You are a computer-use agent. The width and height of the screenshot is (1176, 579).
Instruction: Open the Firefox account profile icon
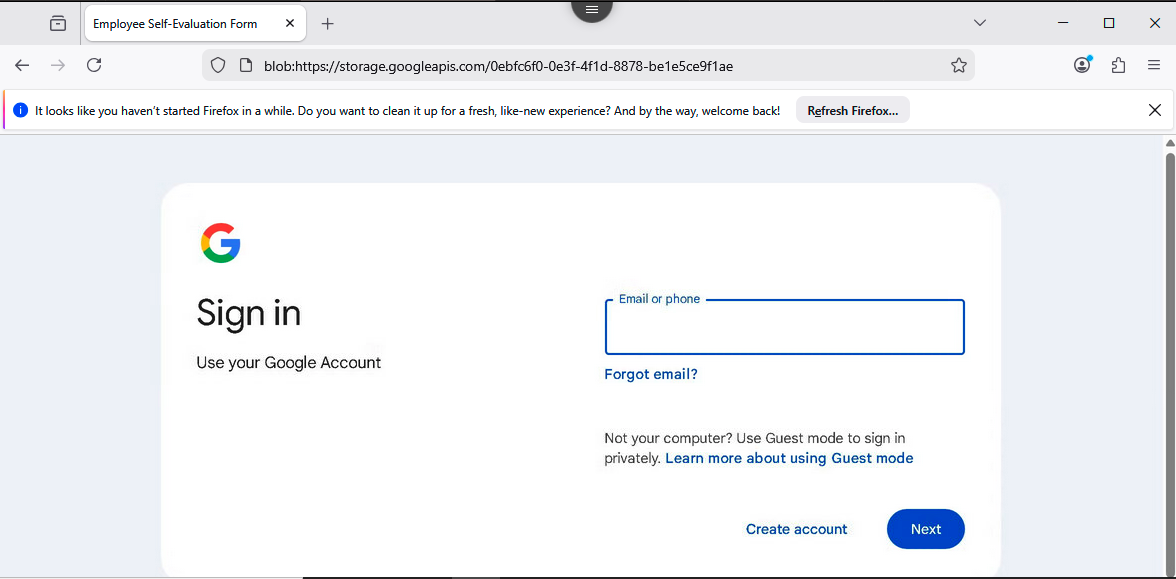pos(1081,64)
